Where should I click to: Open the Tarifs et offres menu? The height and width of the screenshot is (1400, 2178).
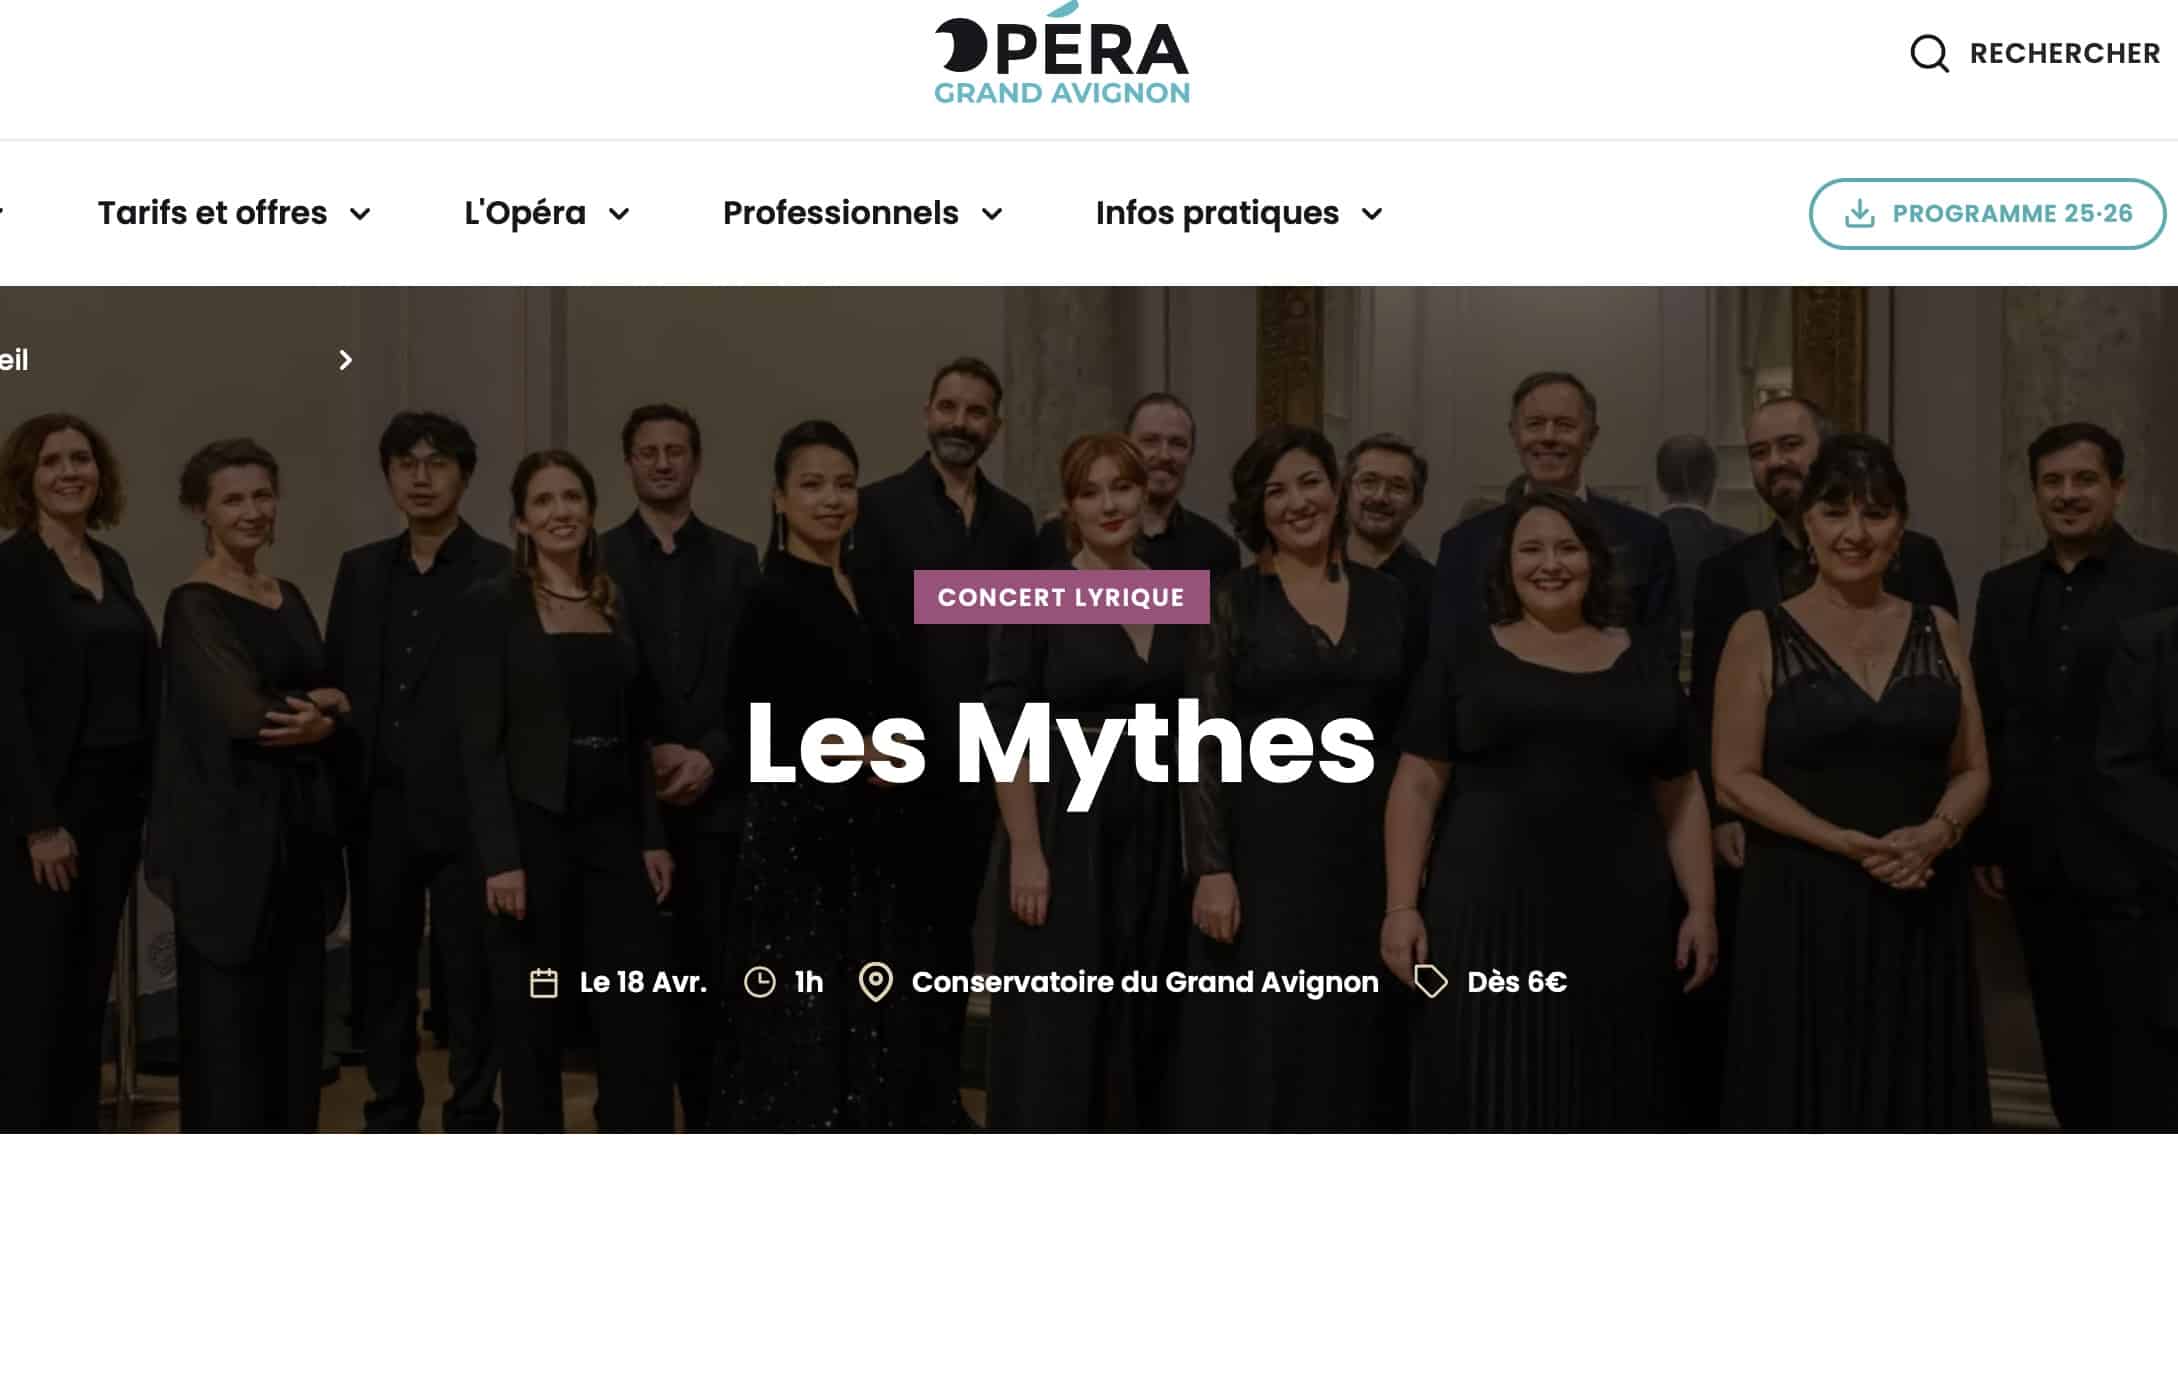pyautogui.click(x=212, y=213)
